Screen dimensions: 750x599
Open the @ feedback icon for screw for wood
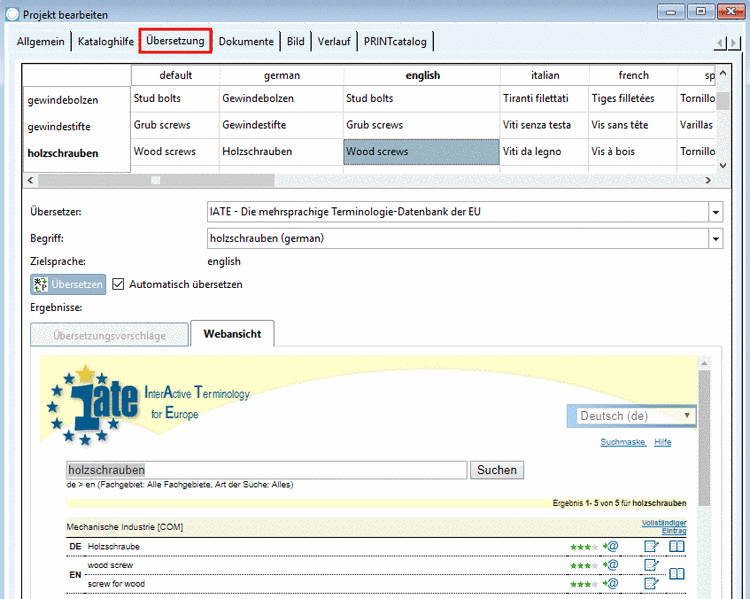tap(611, 583)
